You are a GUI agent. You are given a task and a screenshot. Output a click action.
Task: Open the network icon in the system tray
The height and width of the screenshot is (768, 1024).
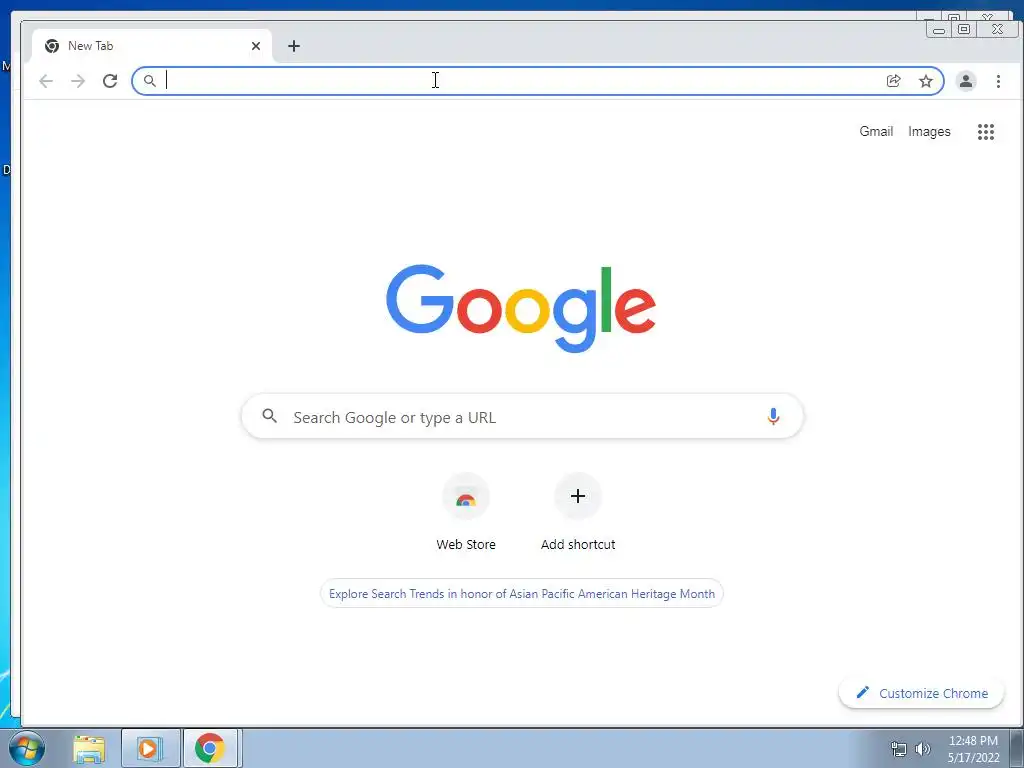click(x=899, y=749)
